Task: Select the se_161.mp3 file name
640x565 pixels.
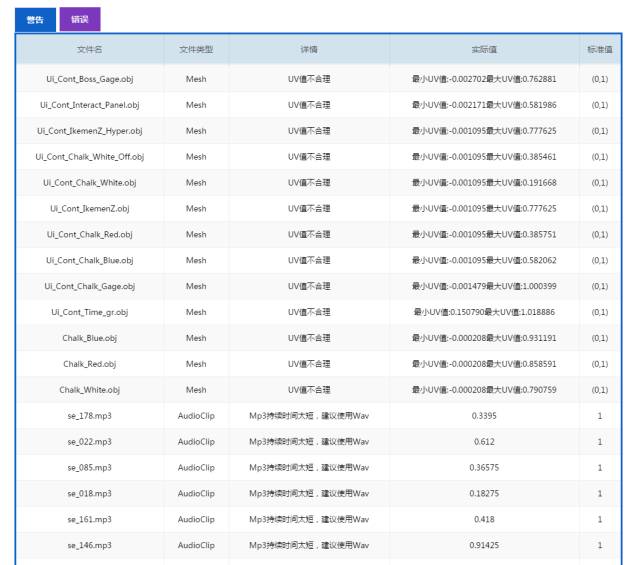Action: click(90, 520)
